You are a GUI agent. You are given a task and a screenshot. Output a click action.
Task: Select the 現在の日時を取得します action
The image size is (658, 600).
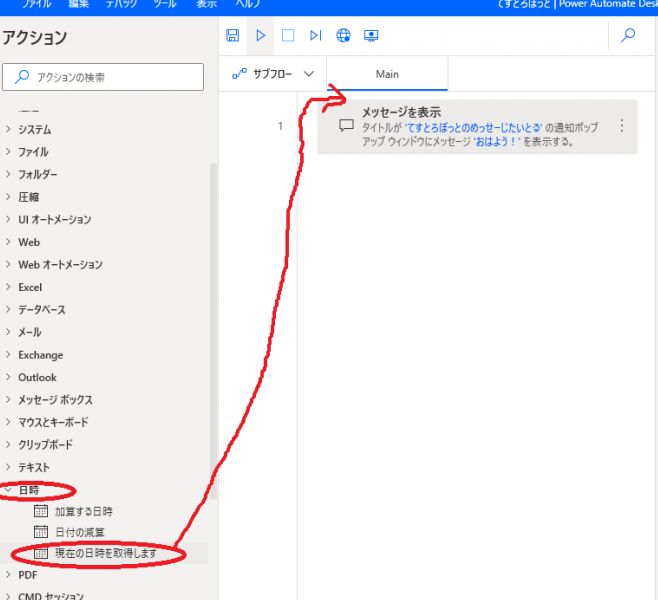(x=104, y=553)
